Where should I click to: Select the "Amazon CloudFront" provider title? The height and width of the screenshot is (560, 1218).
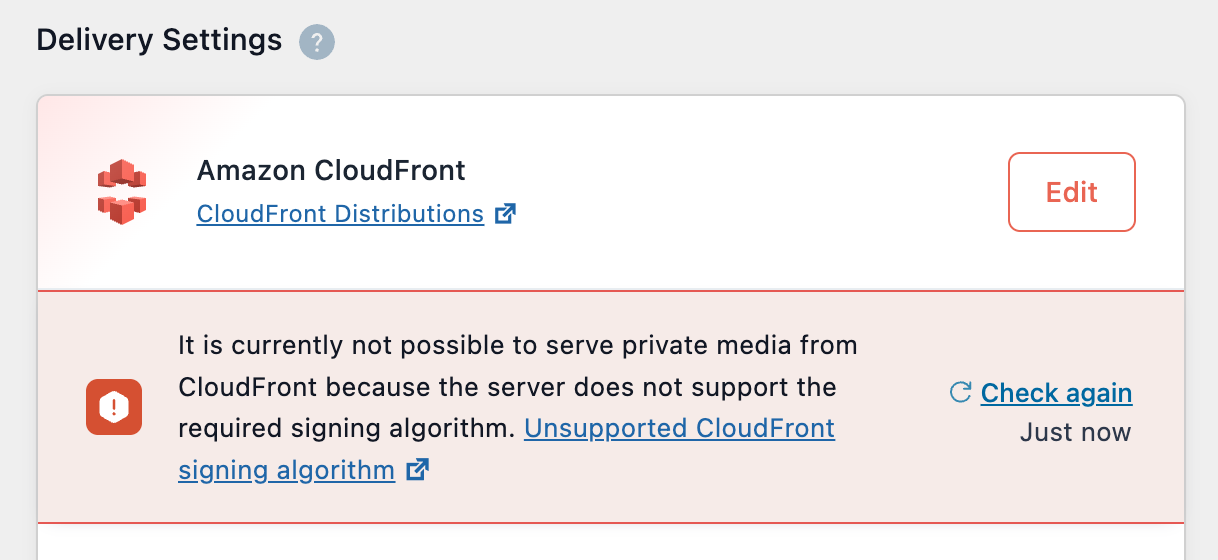[x=331, y=170]
